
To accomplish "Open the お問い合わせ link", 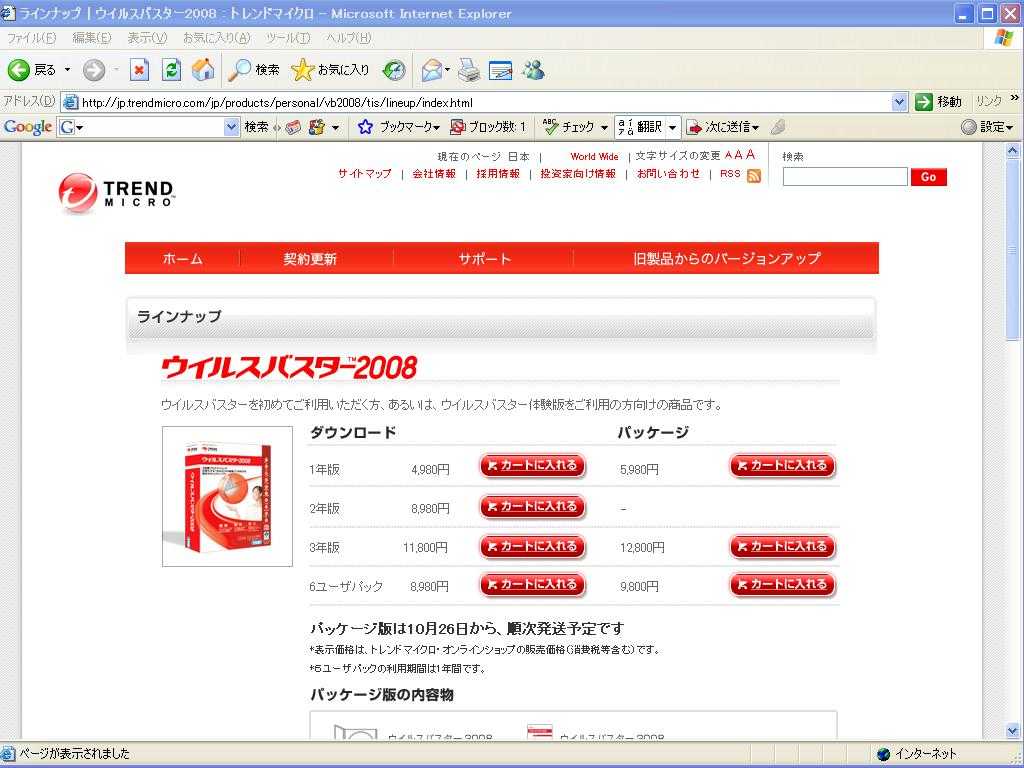I will [x=668, y=174].
